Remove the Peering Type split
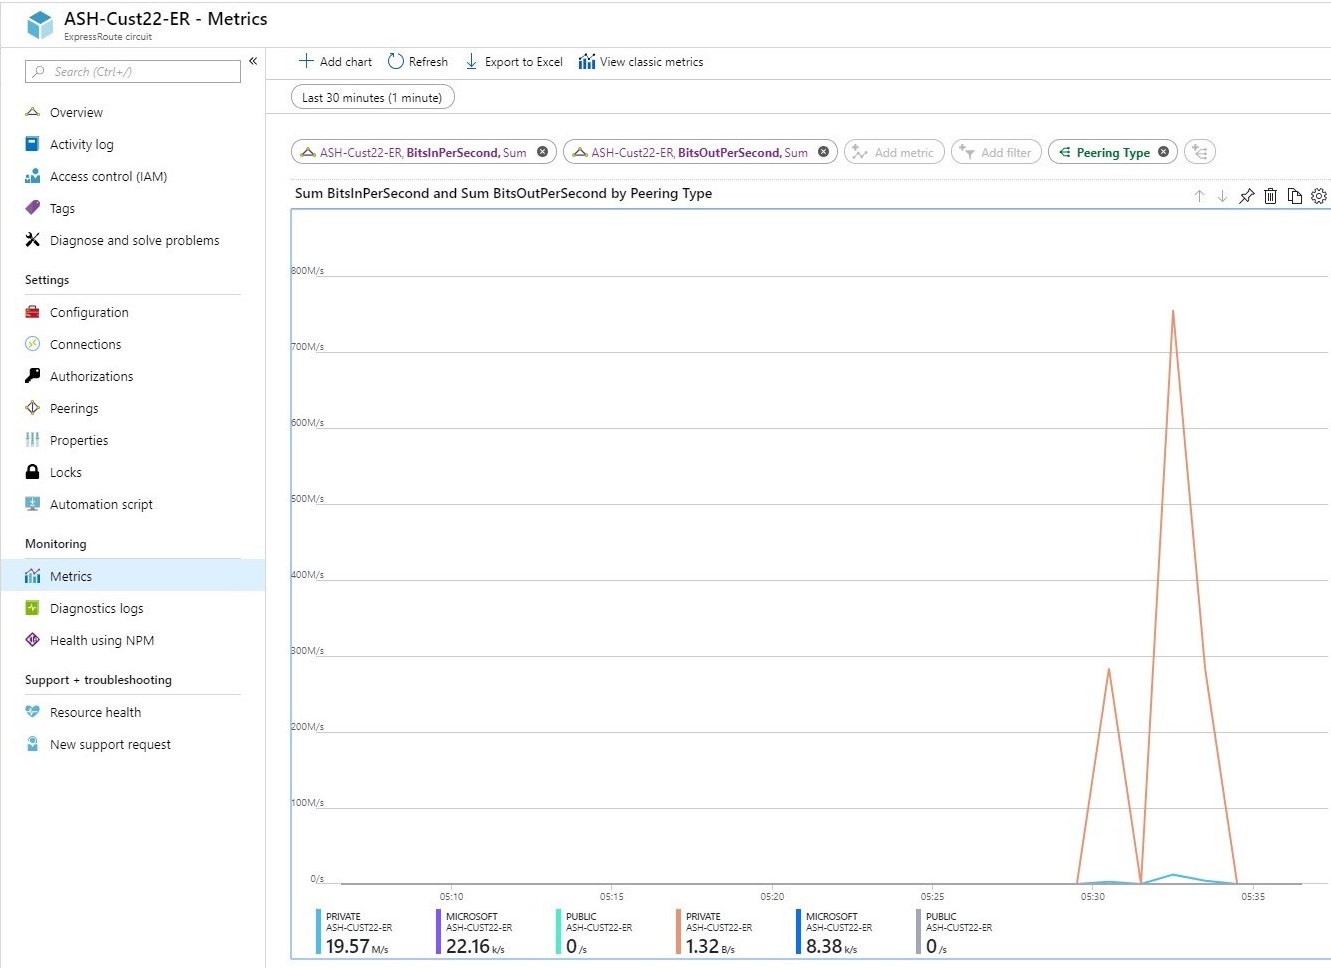The image size is (1331, 968). [x=1162, y=152]
